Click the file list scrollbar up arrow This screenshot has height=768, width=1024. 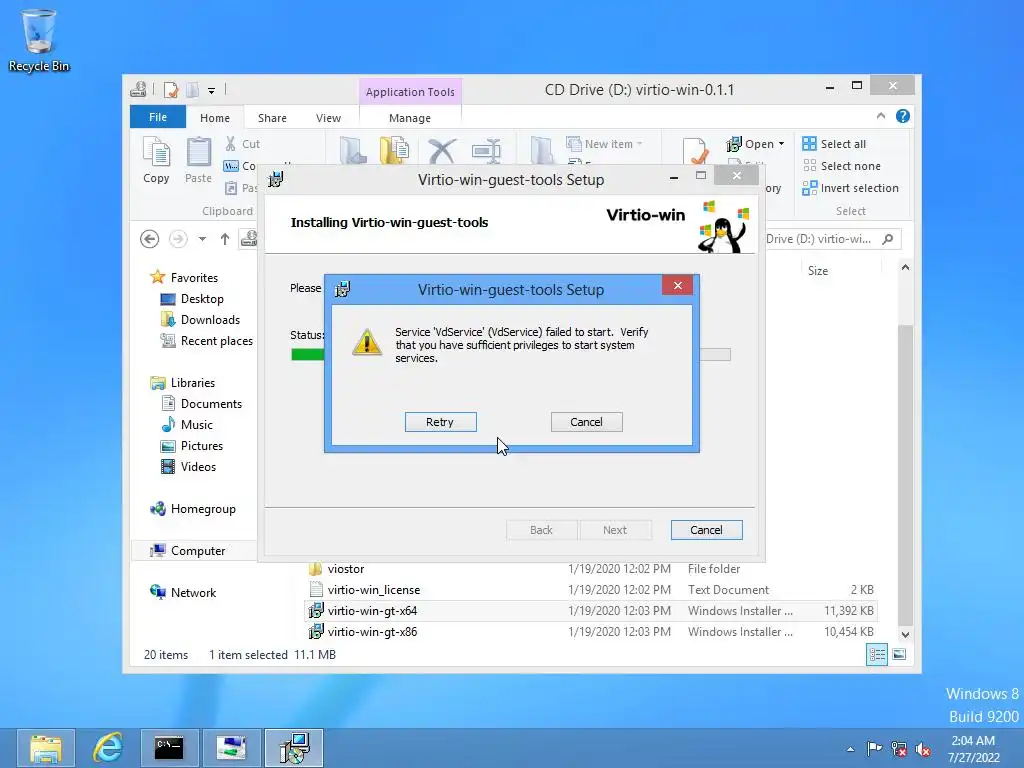905,267
